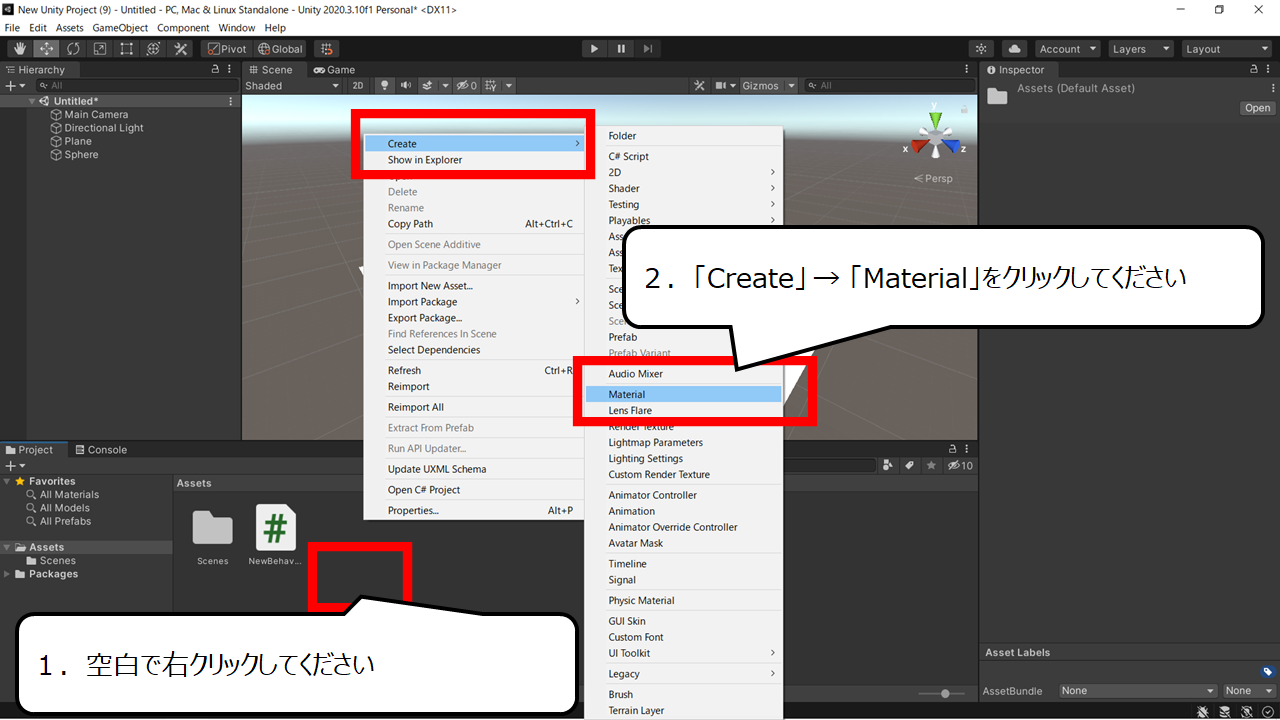The height and width of the screenshot is (720, 1280).
Task: Click the Step forward button
Action: click(648, 49)
